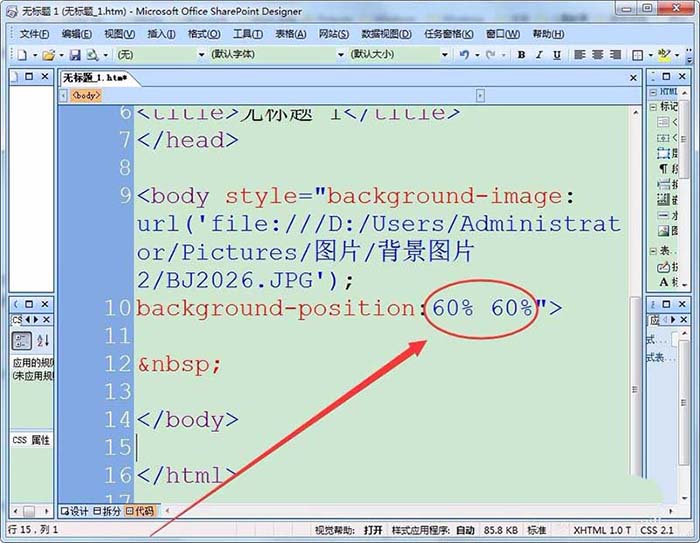Select the CSS 属性 tab

(x=31, y=440)
